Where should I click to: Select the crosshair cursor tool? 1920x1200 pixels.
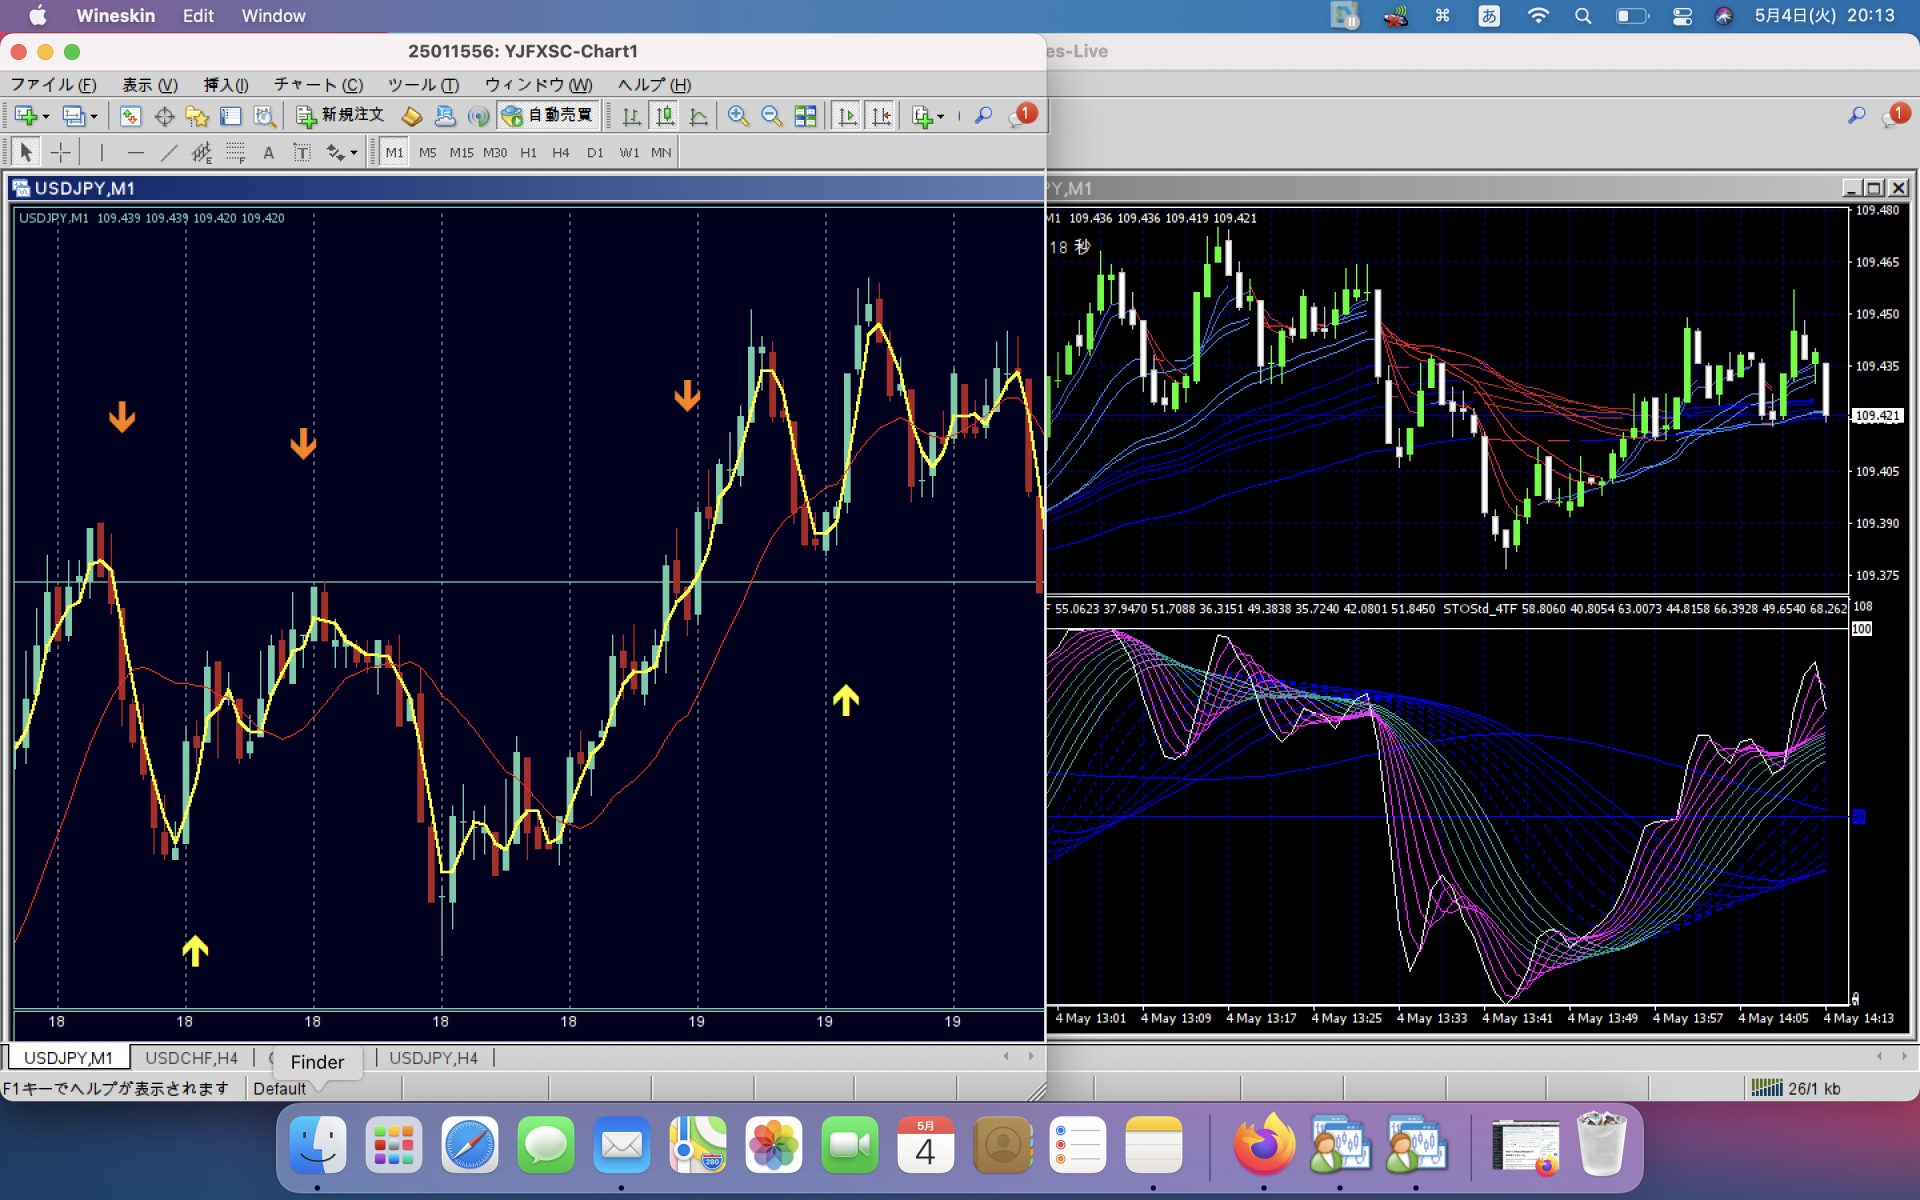pos(61,152)
